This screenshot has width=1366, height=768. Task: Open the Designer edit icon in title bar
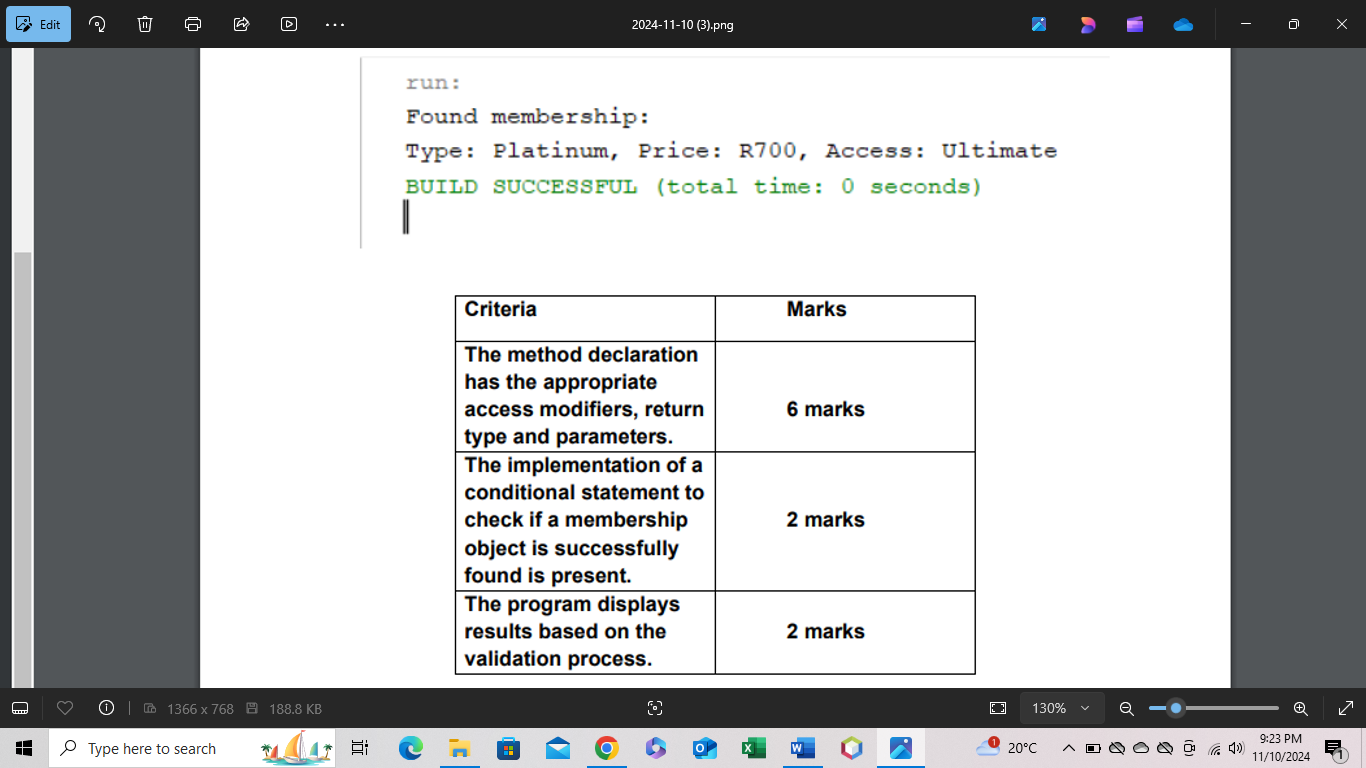click(1087, 24)
